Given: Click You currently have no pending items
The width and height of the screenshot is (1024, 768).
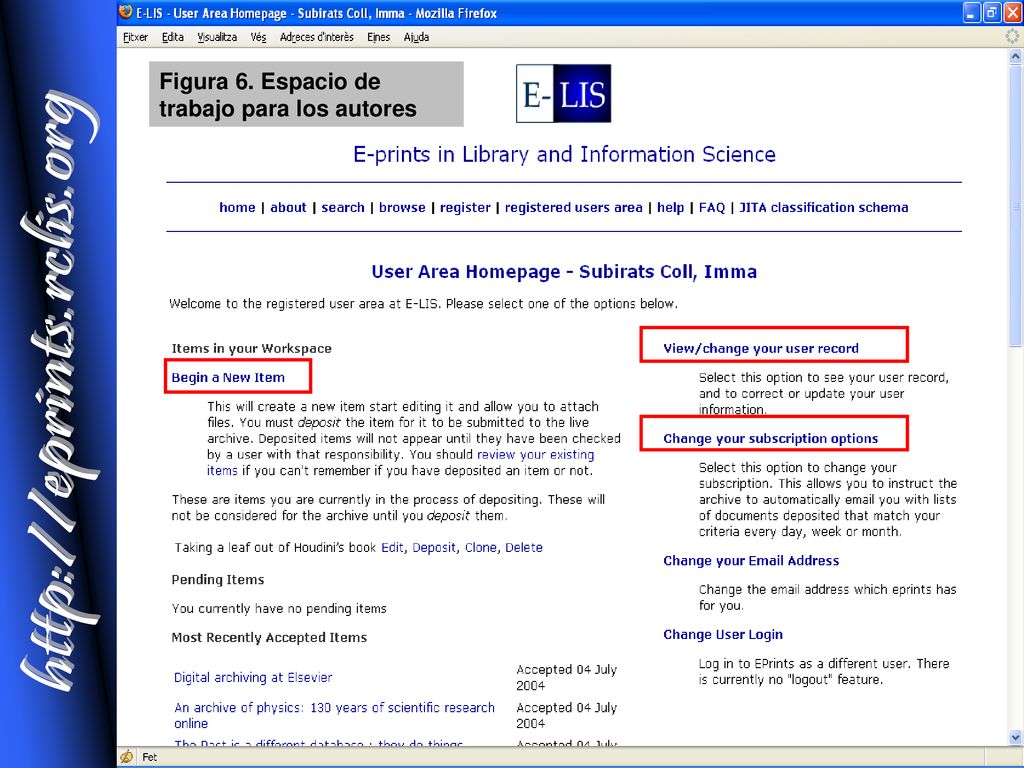Looking at the screenshot, I should 279,609.
